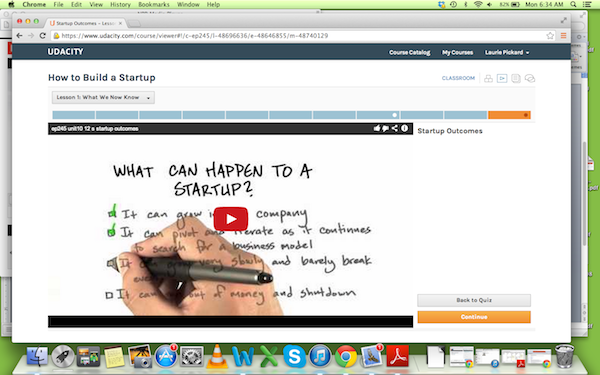Open the Bookmarks menu

(154, 5)
